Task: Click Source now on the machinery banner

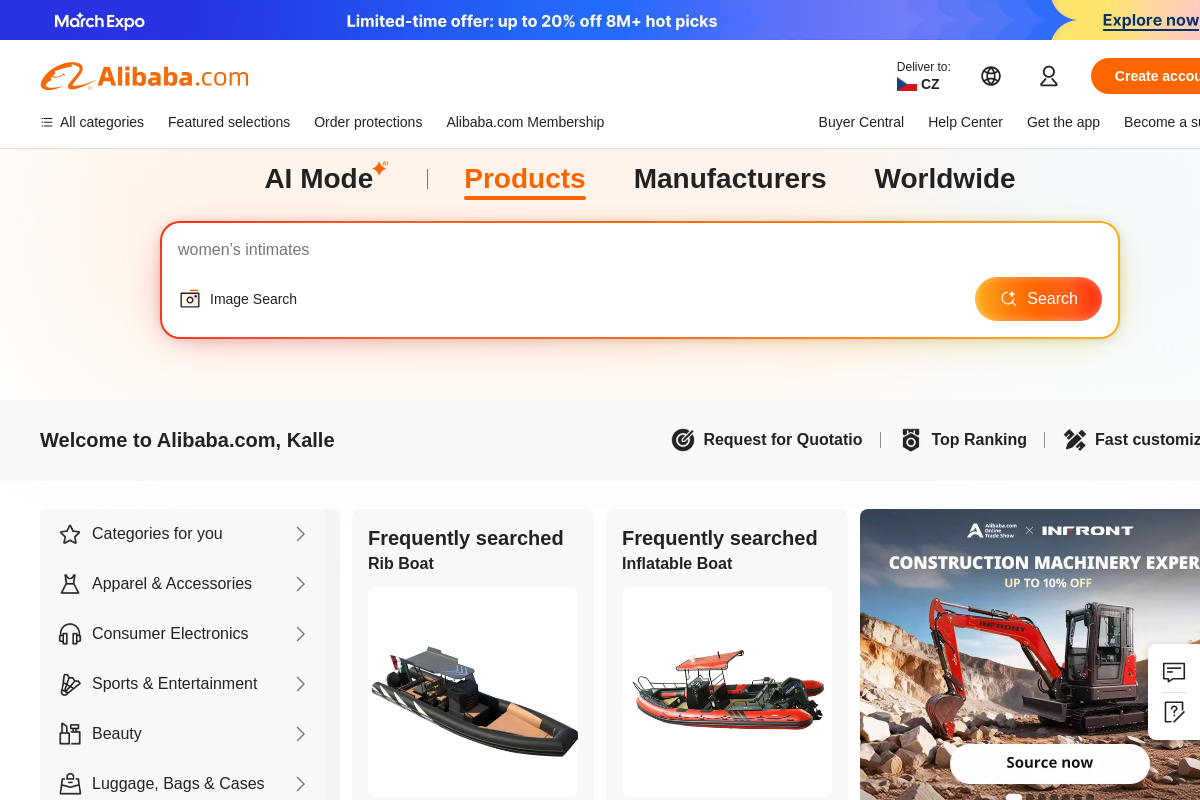Action: coord(1050,762)
